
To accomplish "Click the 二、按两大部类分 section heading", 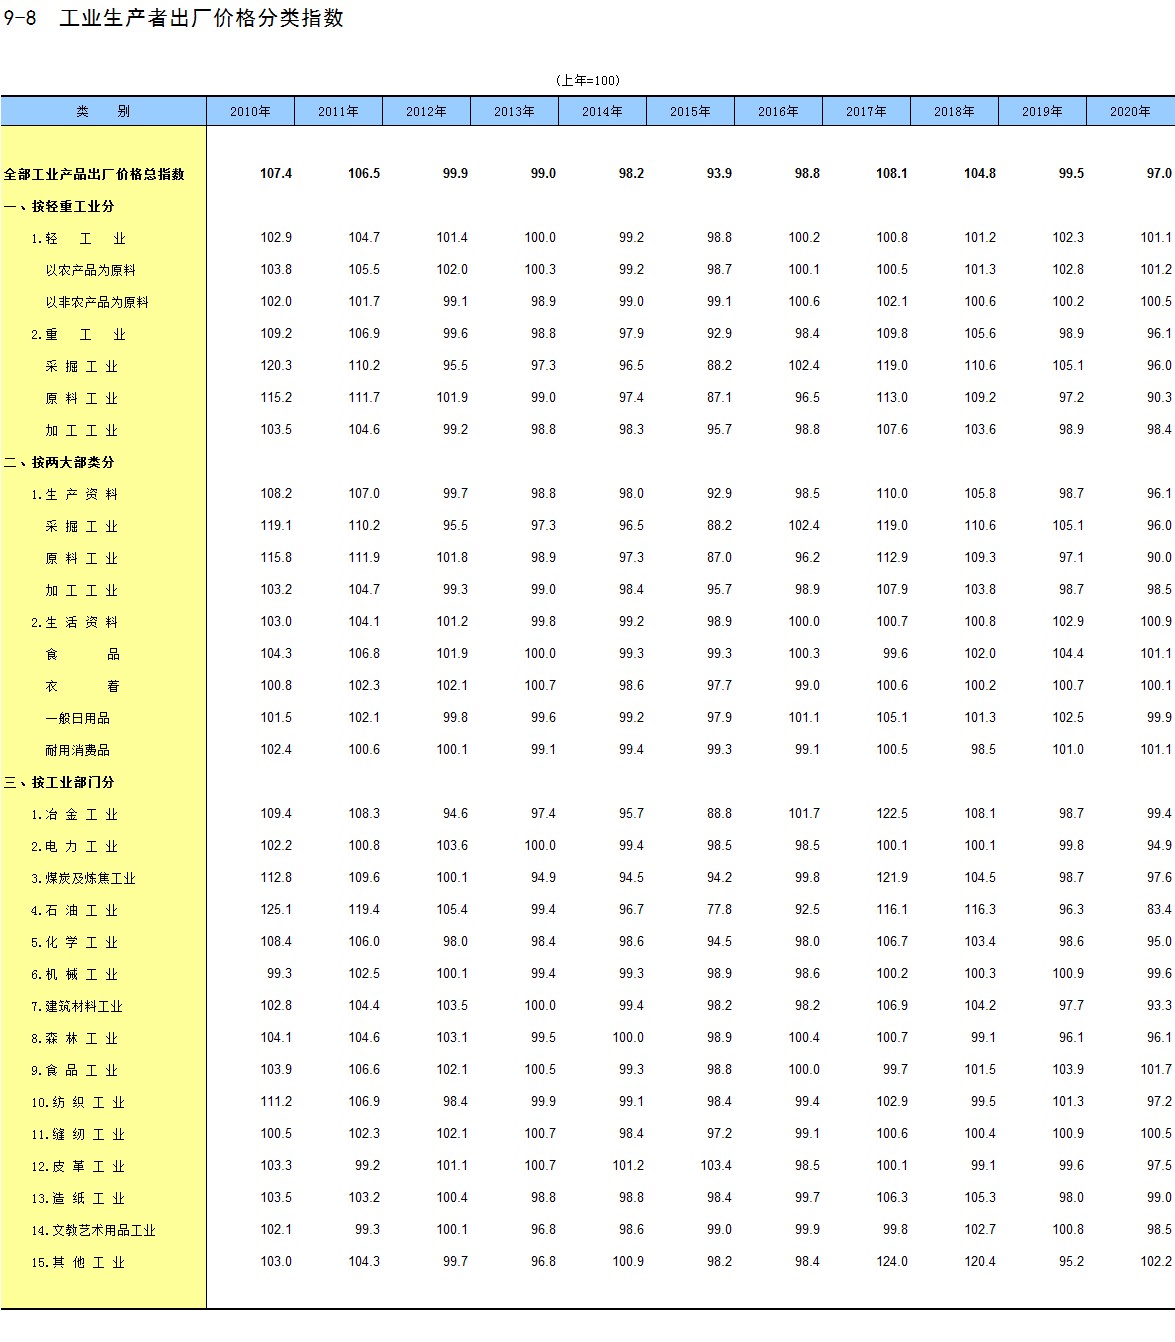I will 59,462.
